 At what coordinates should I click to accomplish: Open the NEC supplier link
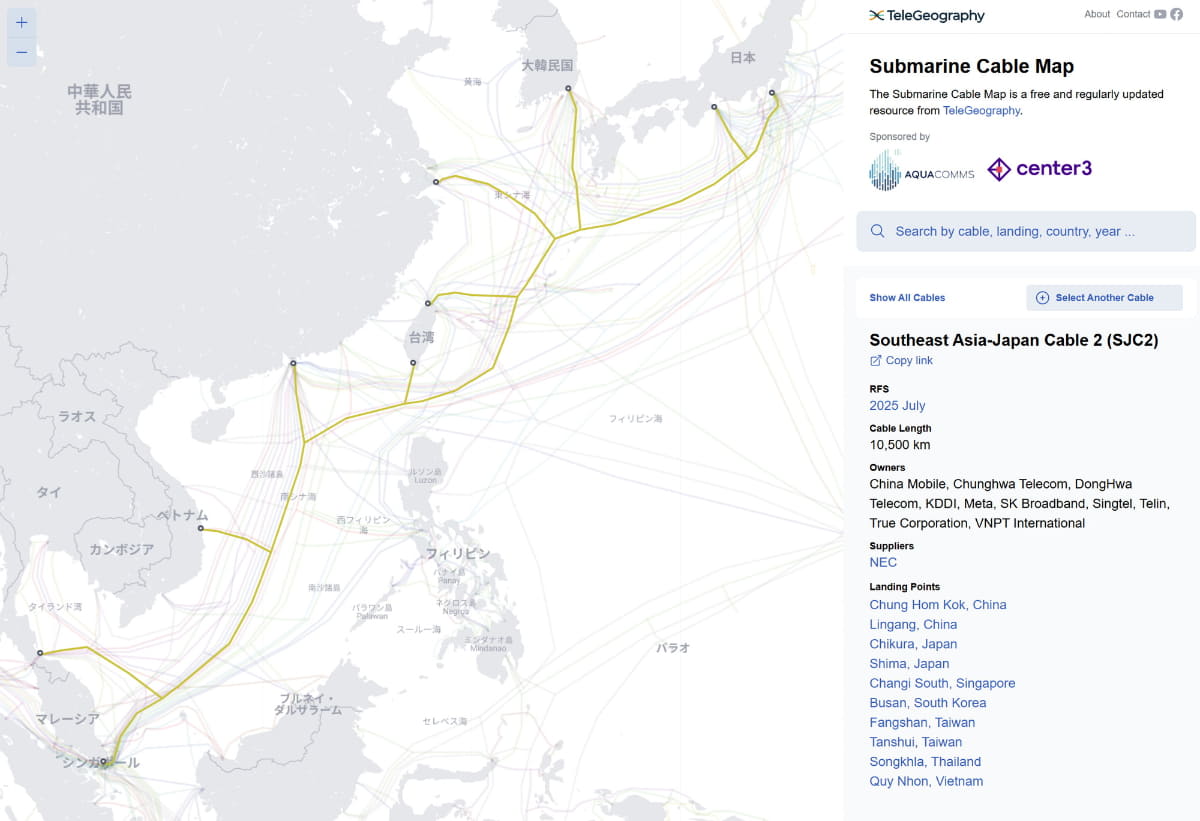tap(883, 562)
